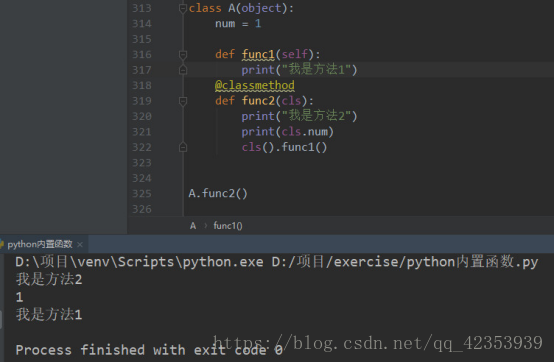
Task: Close the python内置函数 run tab
Action: click(x=80, y=245)
